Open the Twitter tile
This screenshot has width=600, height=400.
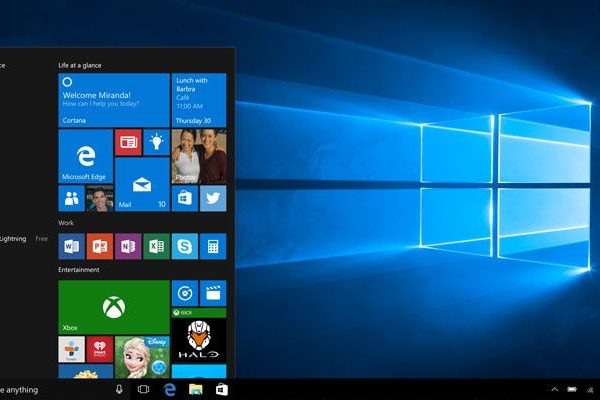point(212,198)
